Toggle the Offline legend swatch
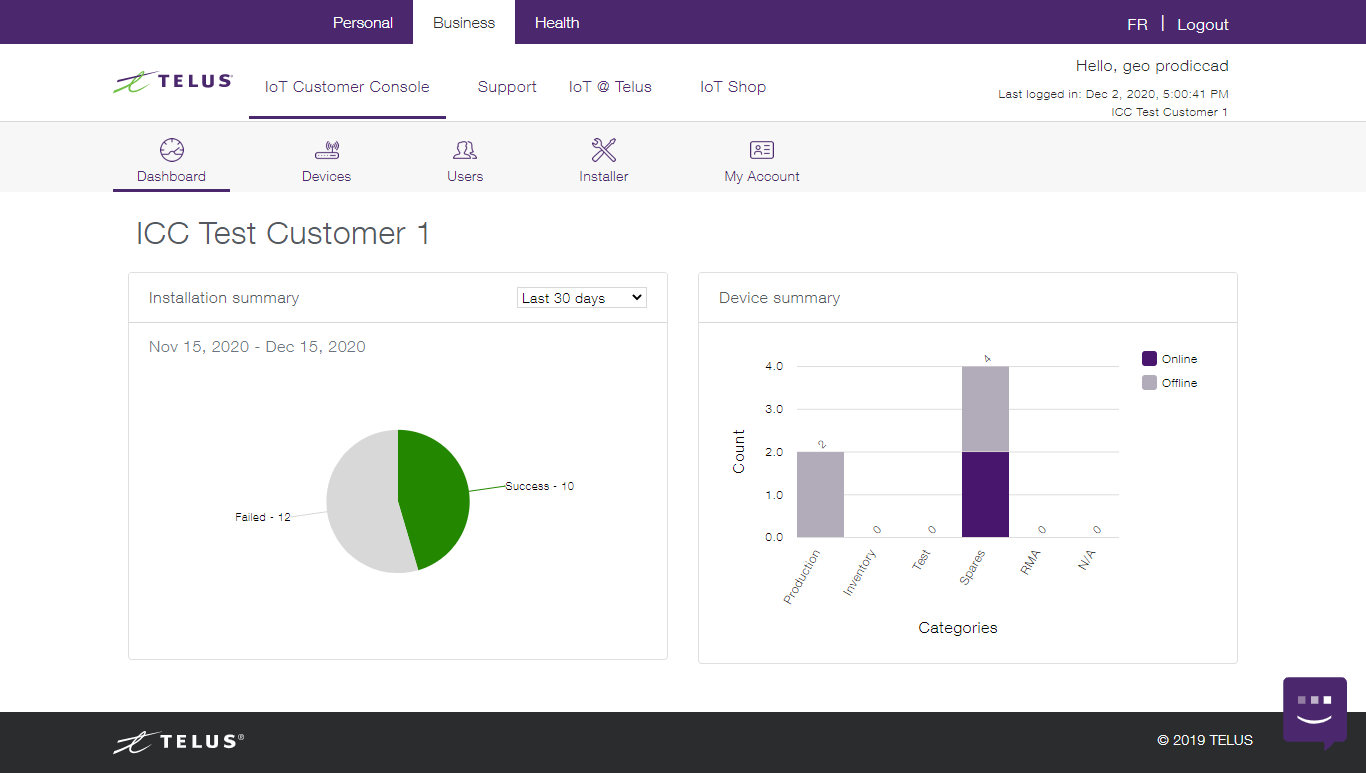 (x=1150, y=383)
